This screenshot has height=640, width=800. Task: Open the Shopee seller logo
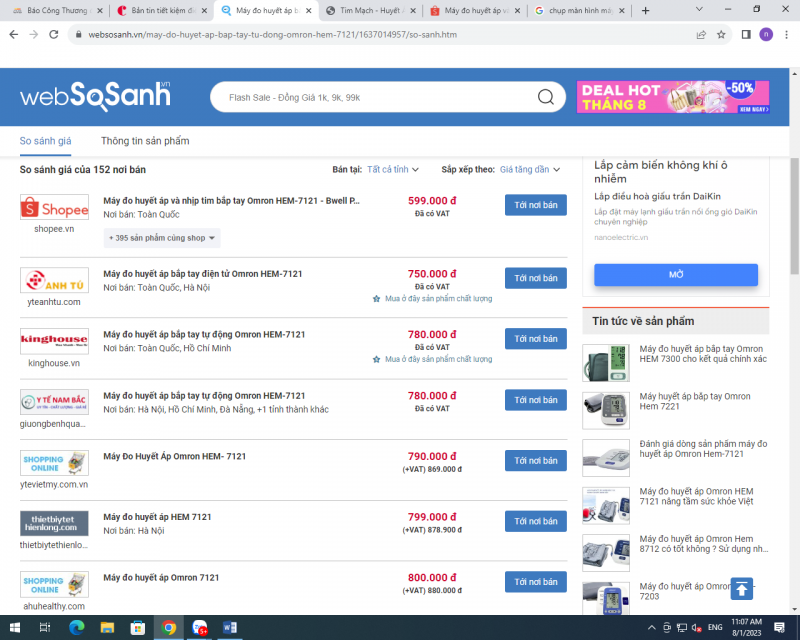(x=54, y=208)
